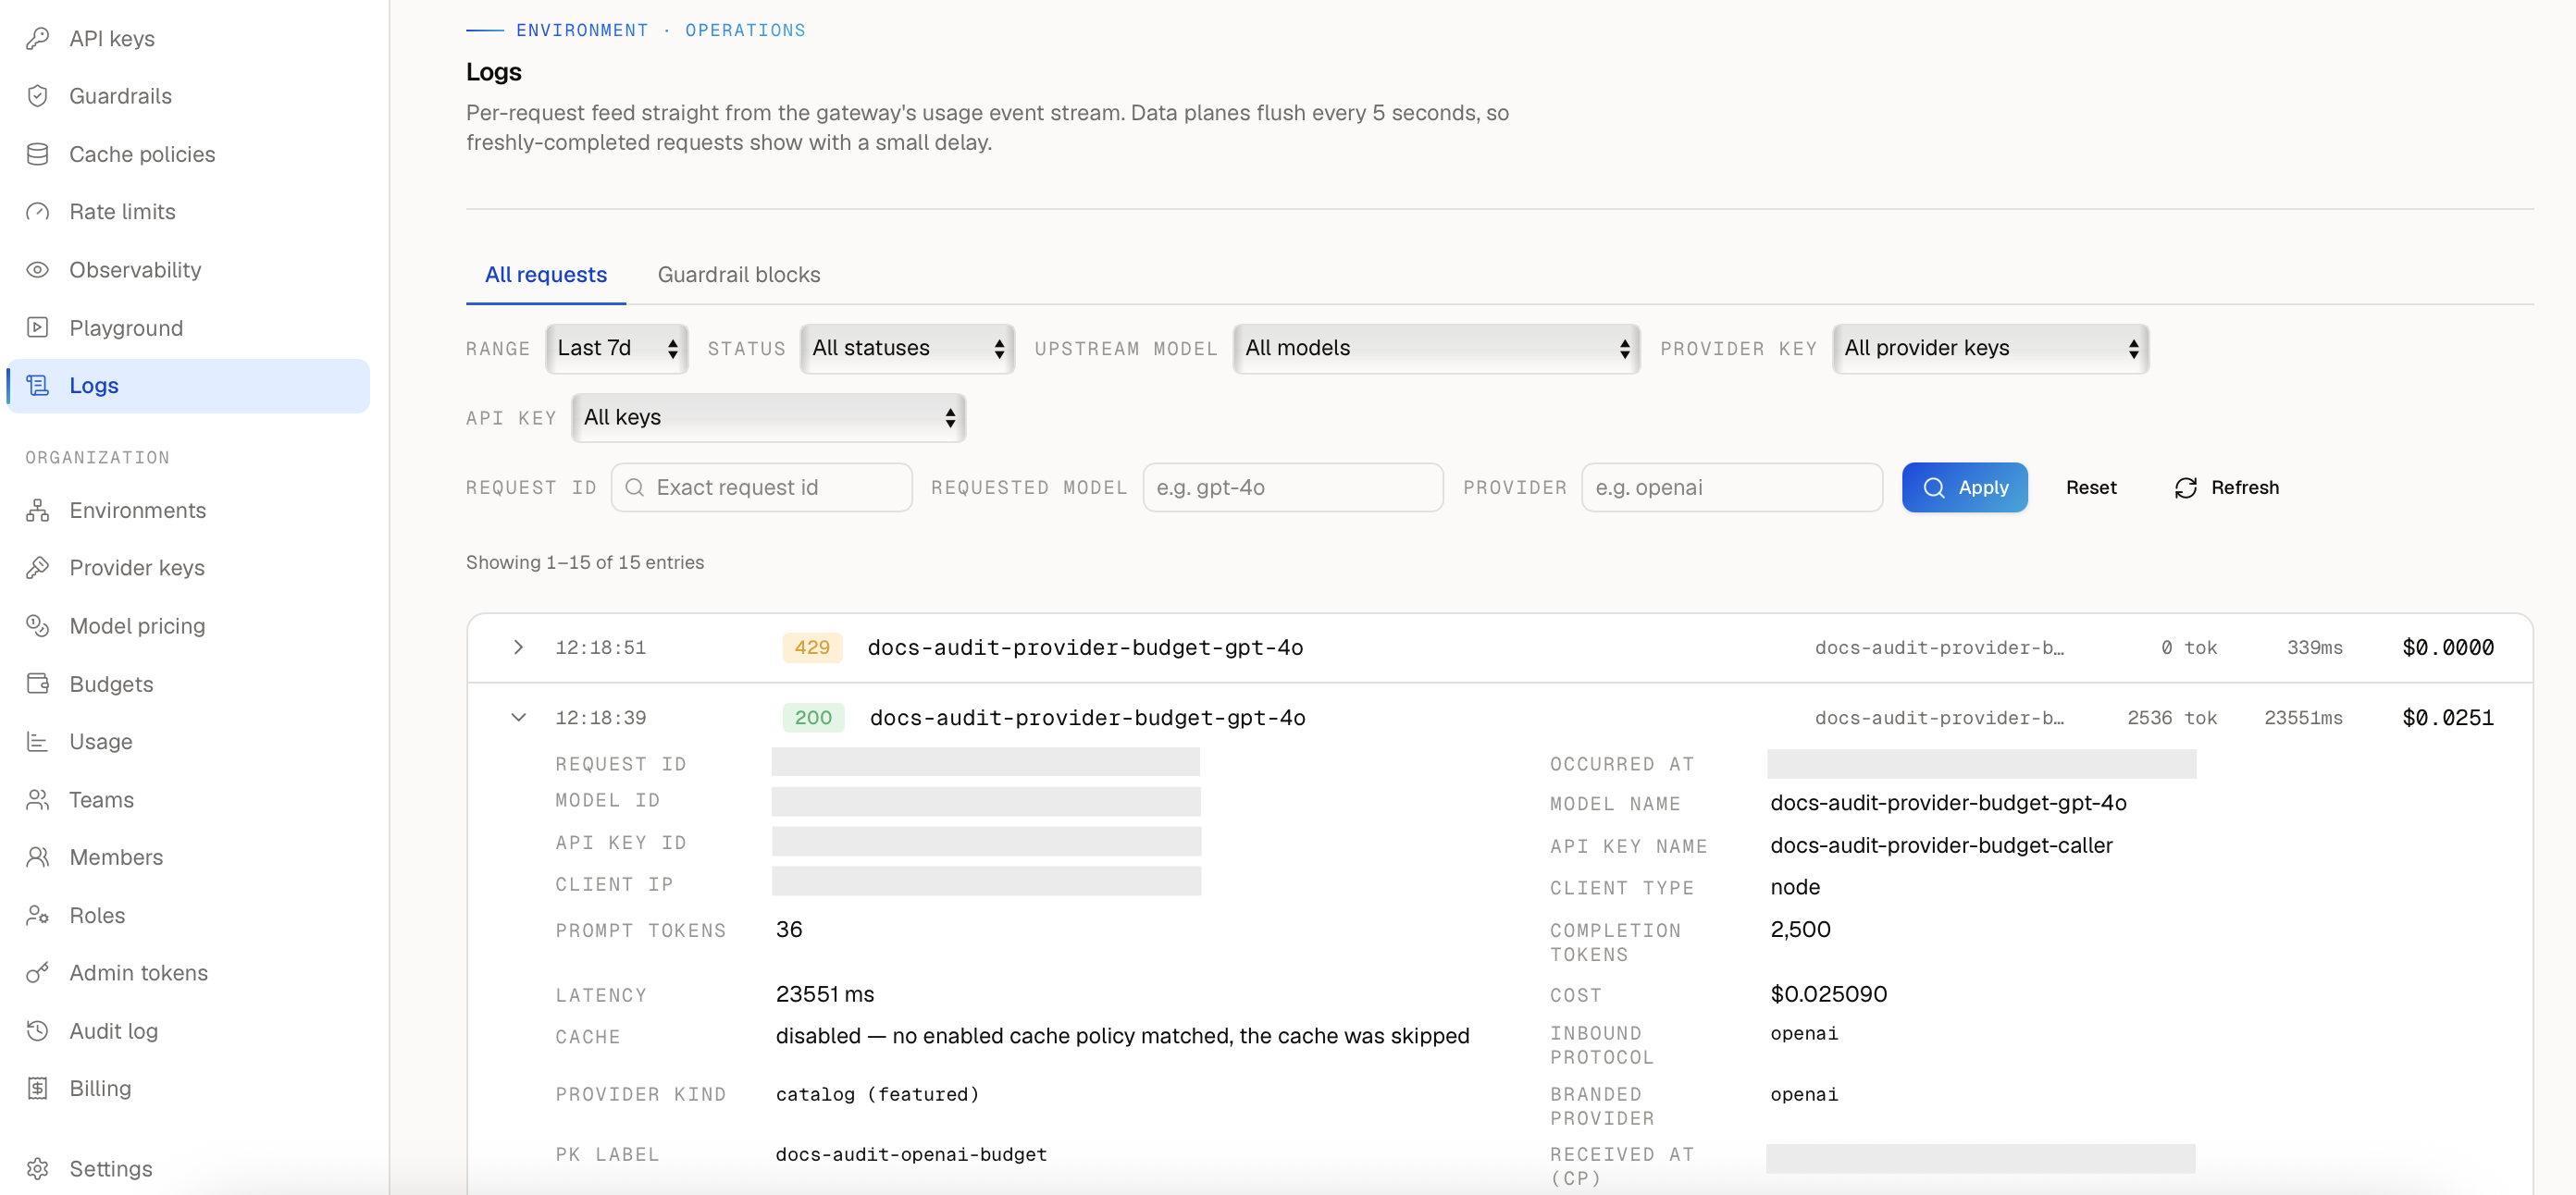Image resolution: width=2576 pixels, height=1195 pixels.
Task: Click the client type value node
Action: pos(1795,887)
